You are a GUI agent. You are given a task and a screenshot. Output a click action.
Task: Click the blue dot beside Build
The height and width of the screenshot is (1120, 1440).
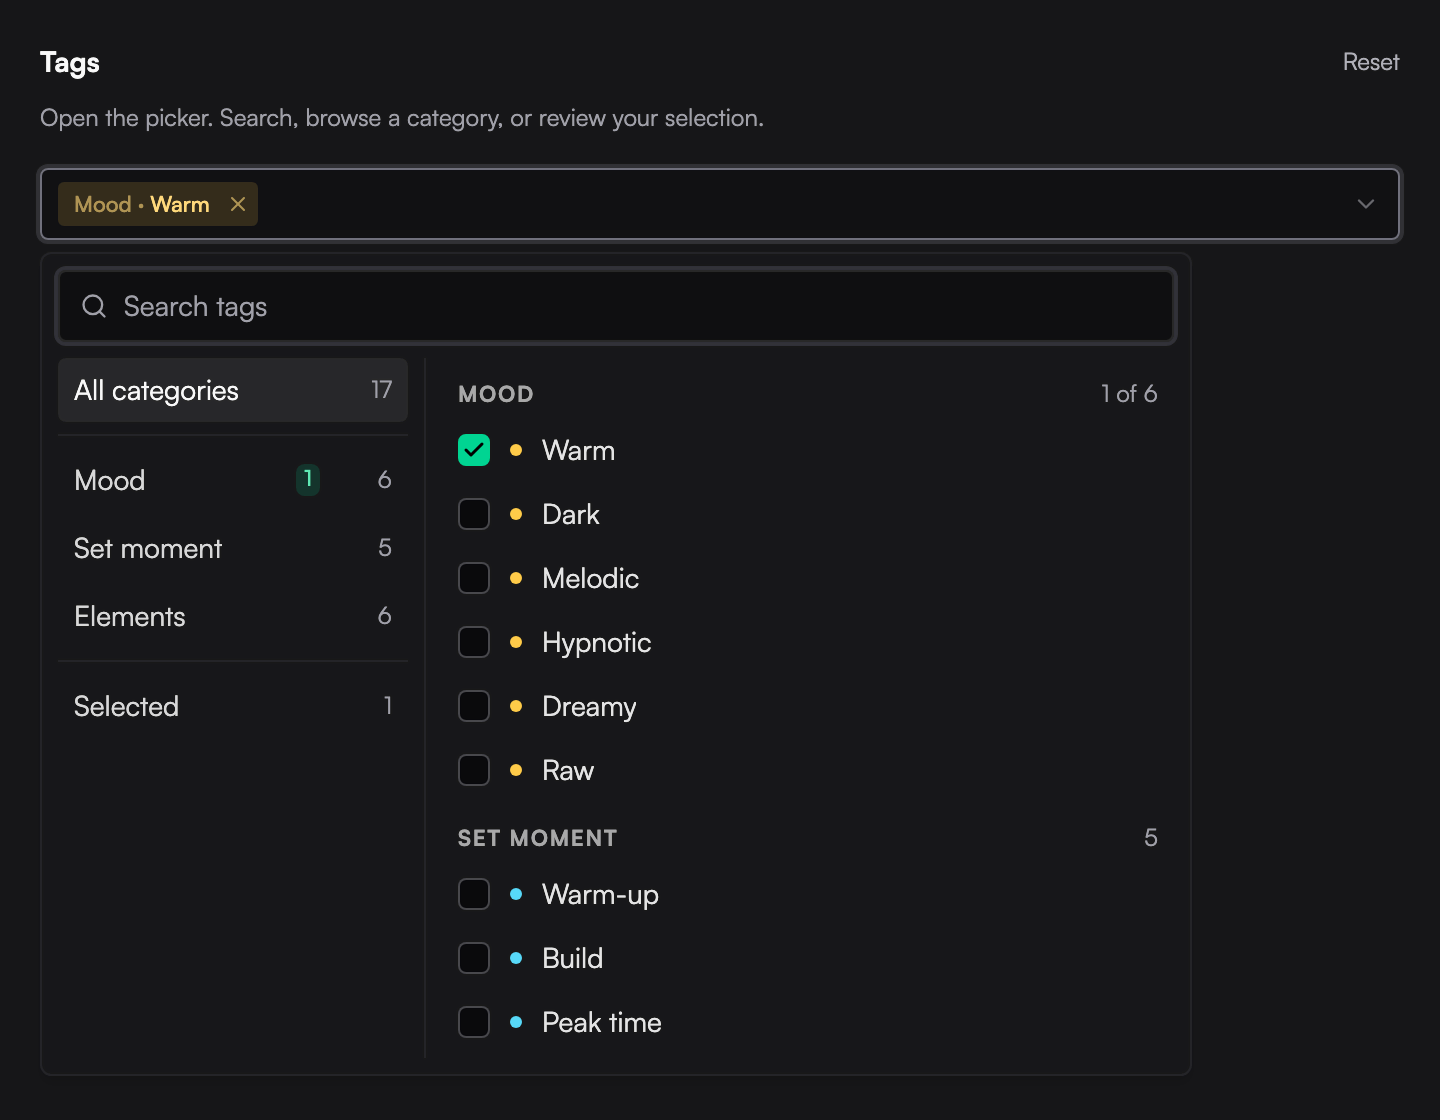[516, 958]
